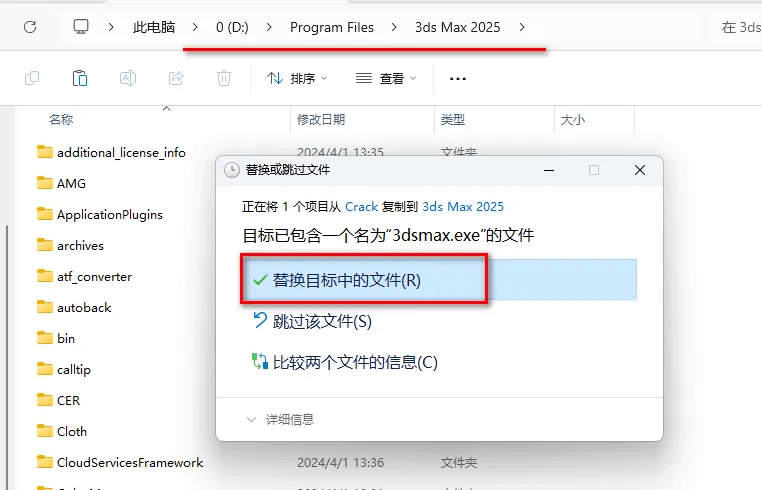Go to Program Files breadcrumb

tap(332, 27)
